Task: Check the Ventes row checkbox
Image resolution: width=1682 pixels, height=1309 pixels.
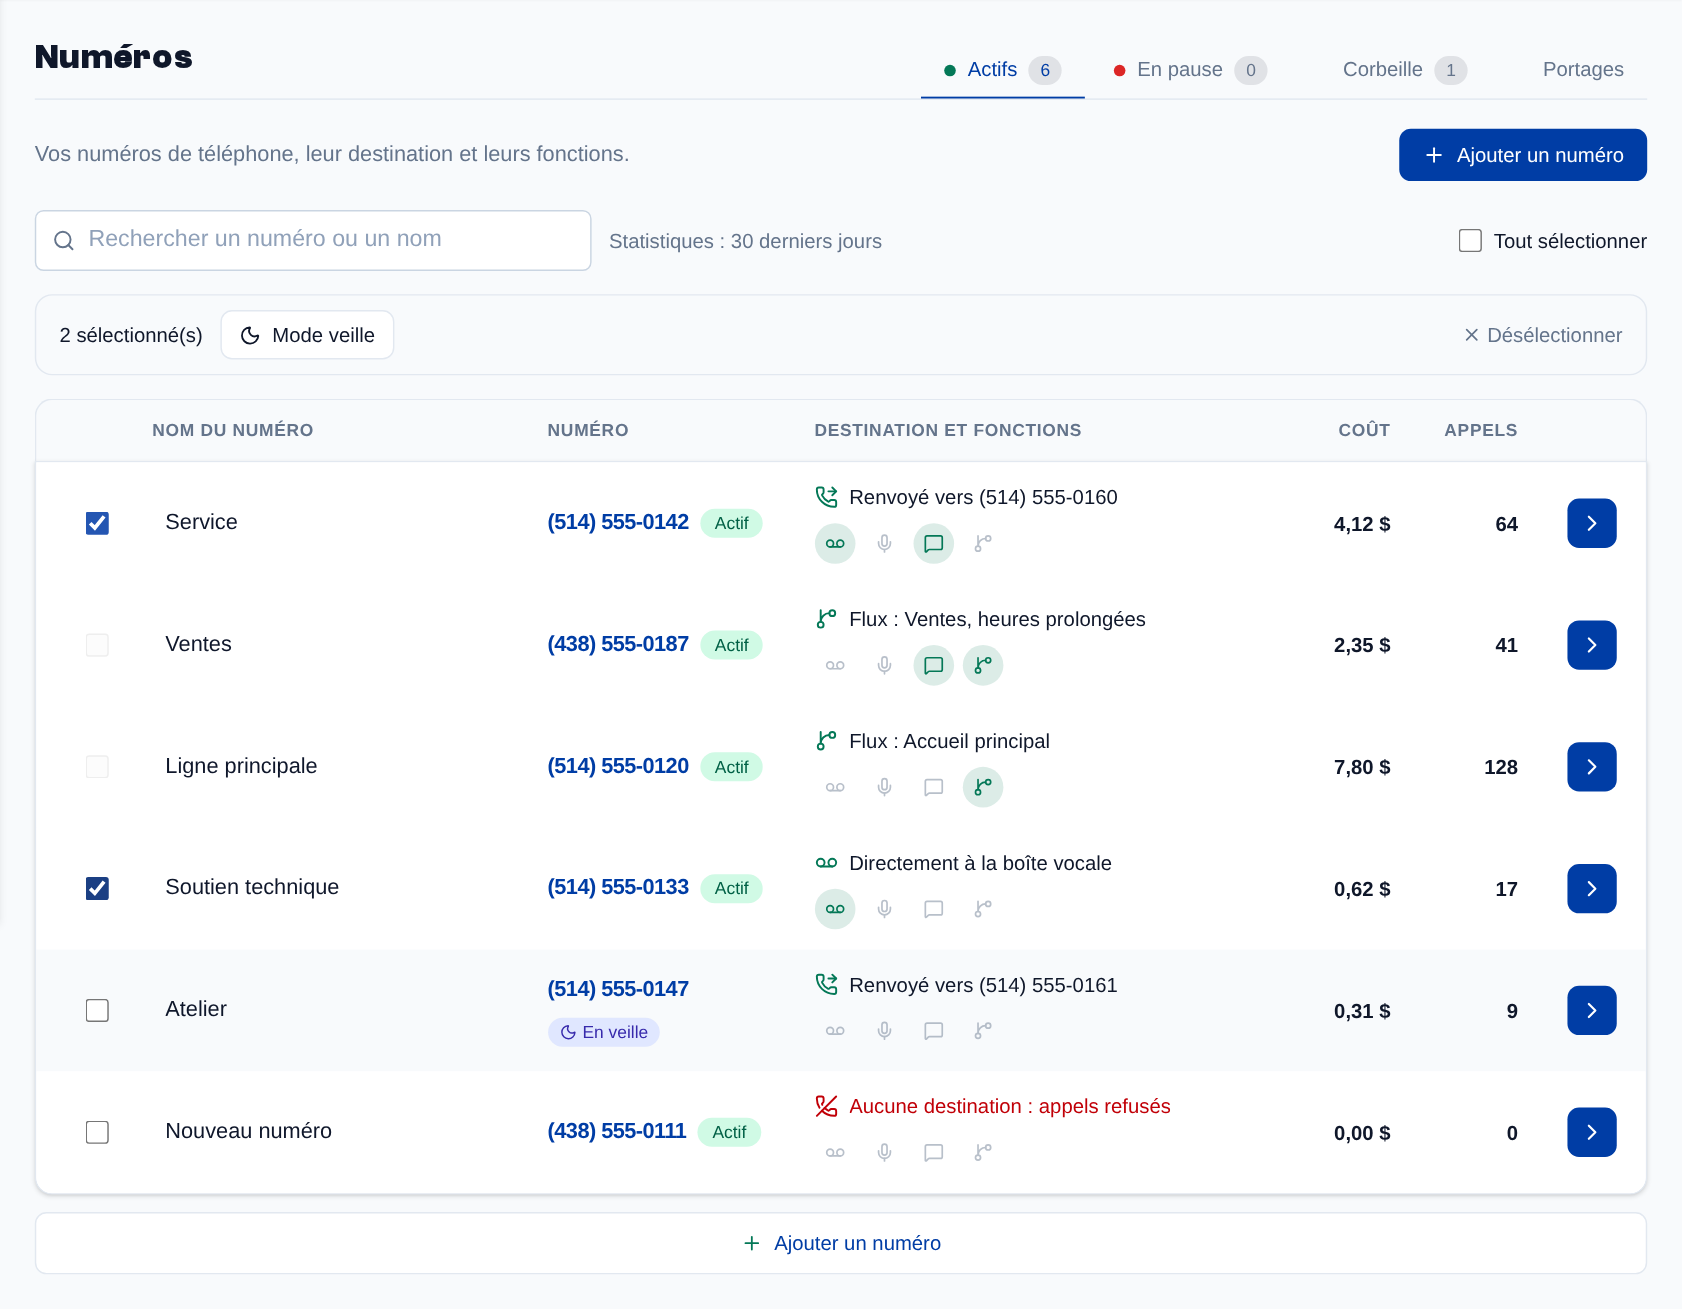Action: tap(97, 645)
